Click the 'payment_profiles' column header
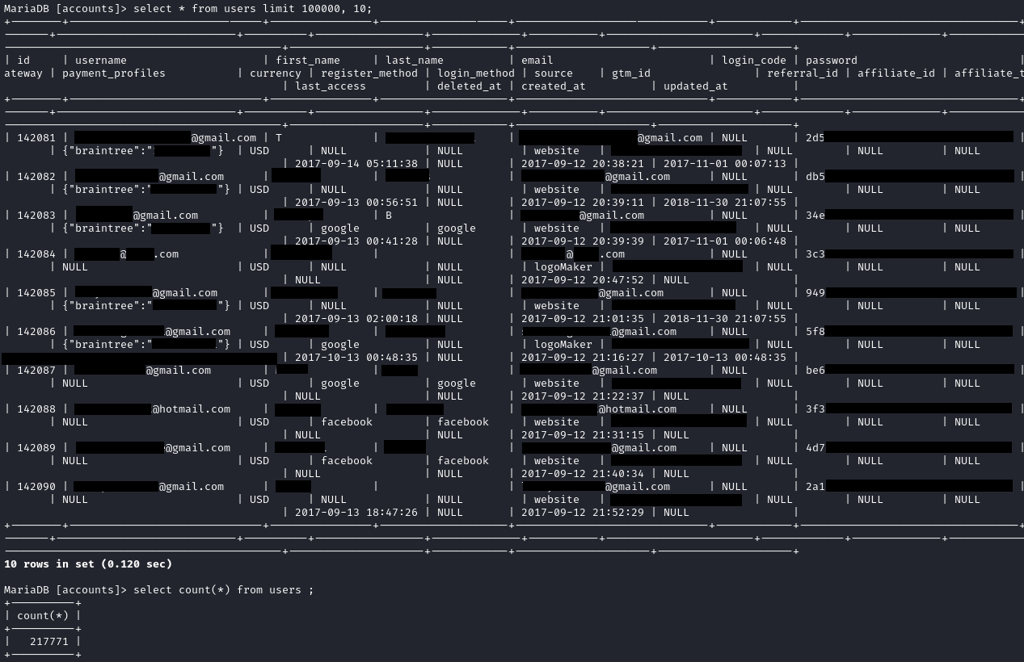Screen dimensions: 1024x662 114,73
